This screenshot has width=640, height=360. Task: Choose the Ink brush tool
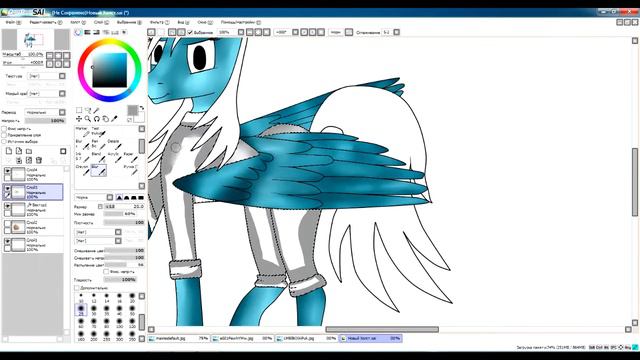[83, 157]
